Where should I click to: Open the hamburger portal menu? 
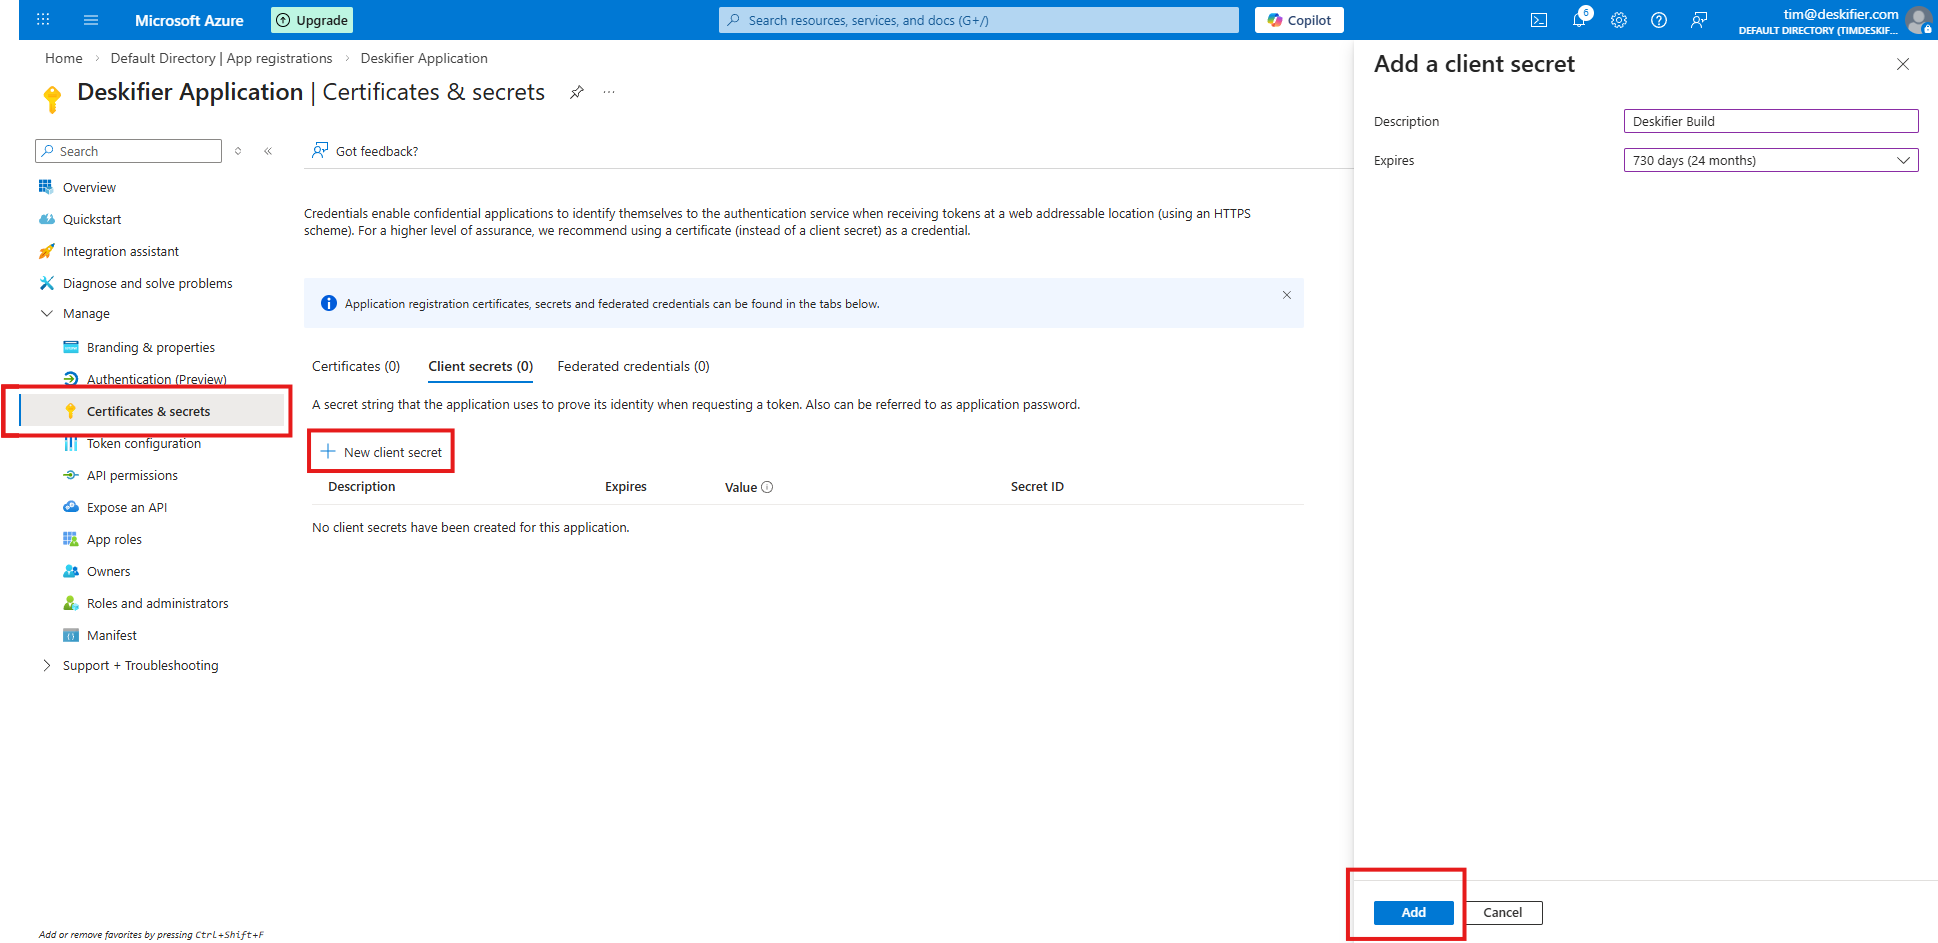coord(91,20)
